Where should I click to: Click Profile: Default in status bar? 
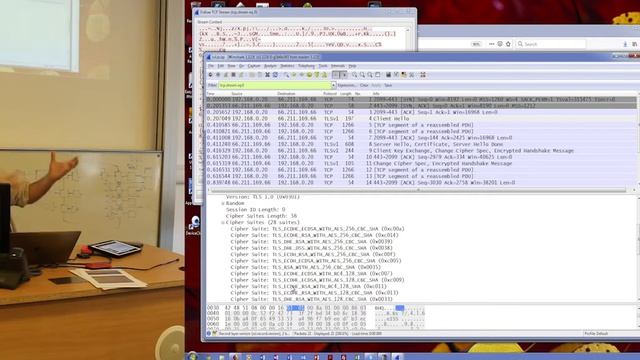click(596, 333)
